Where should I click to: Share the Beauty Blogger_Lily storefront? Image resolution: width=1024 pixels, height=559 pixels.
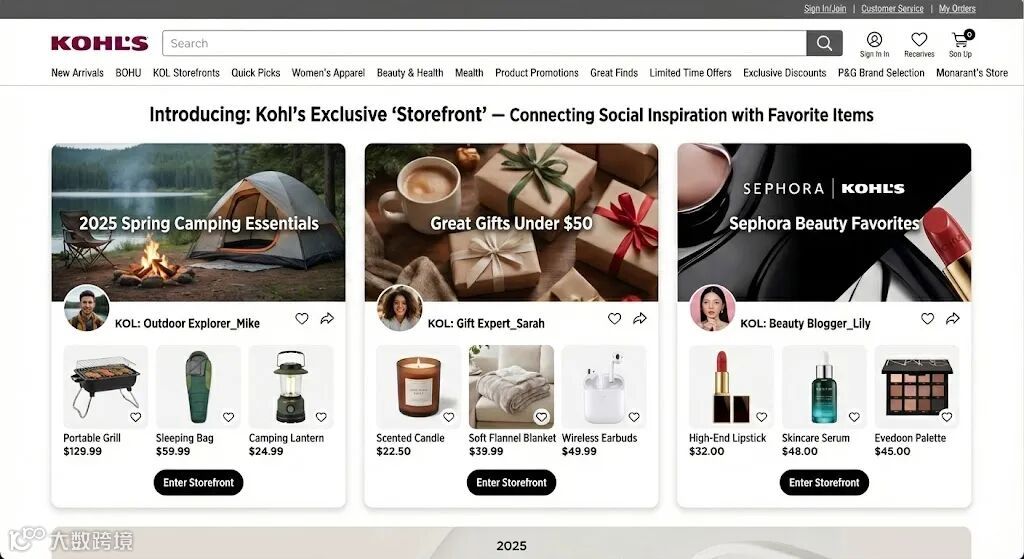pos(953,319)
